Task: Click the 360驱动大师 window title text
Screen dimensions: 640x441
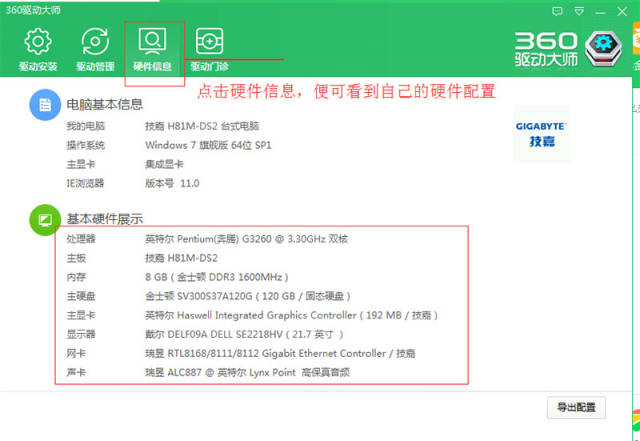Action: 33,10
